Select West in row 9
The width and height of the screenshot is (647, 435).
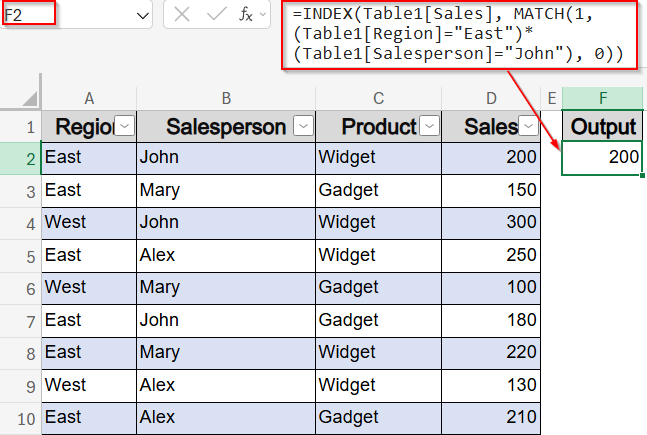click(x=89, y=385)
